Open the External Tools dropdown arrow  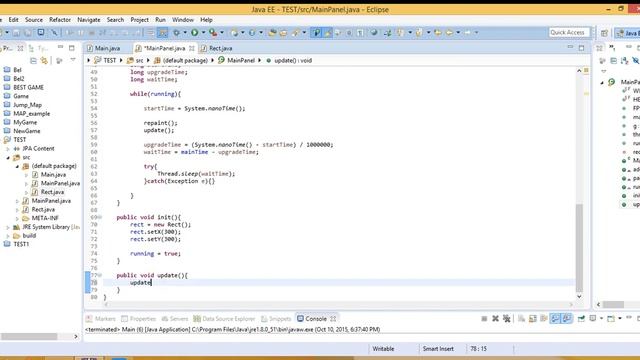[x=222, y=32]
